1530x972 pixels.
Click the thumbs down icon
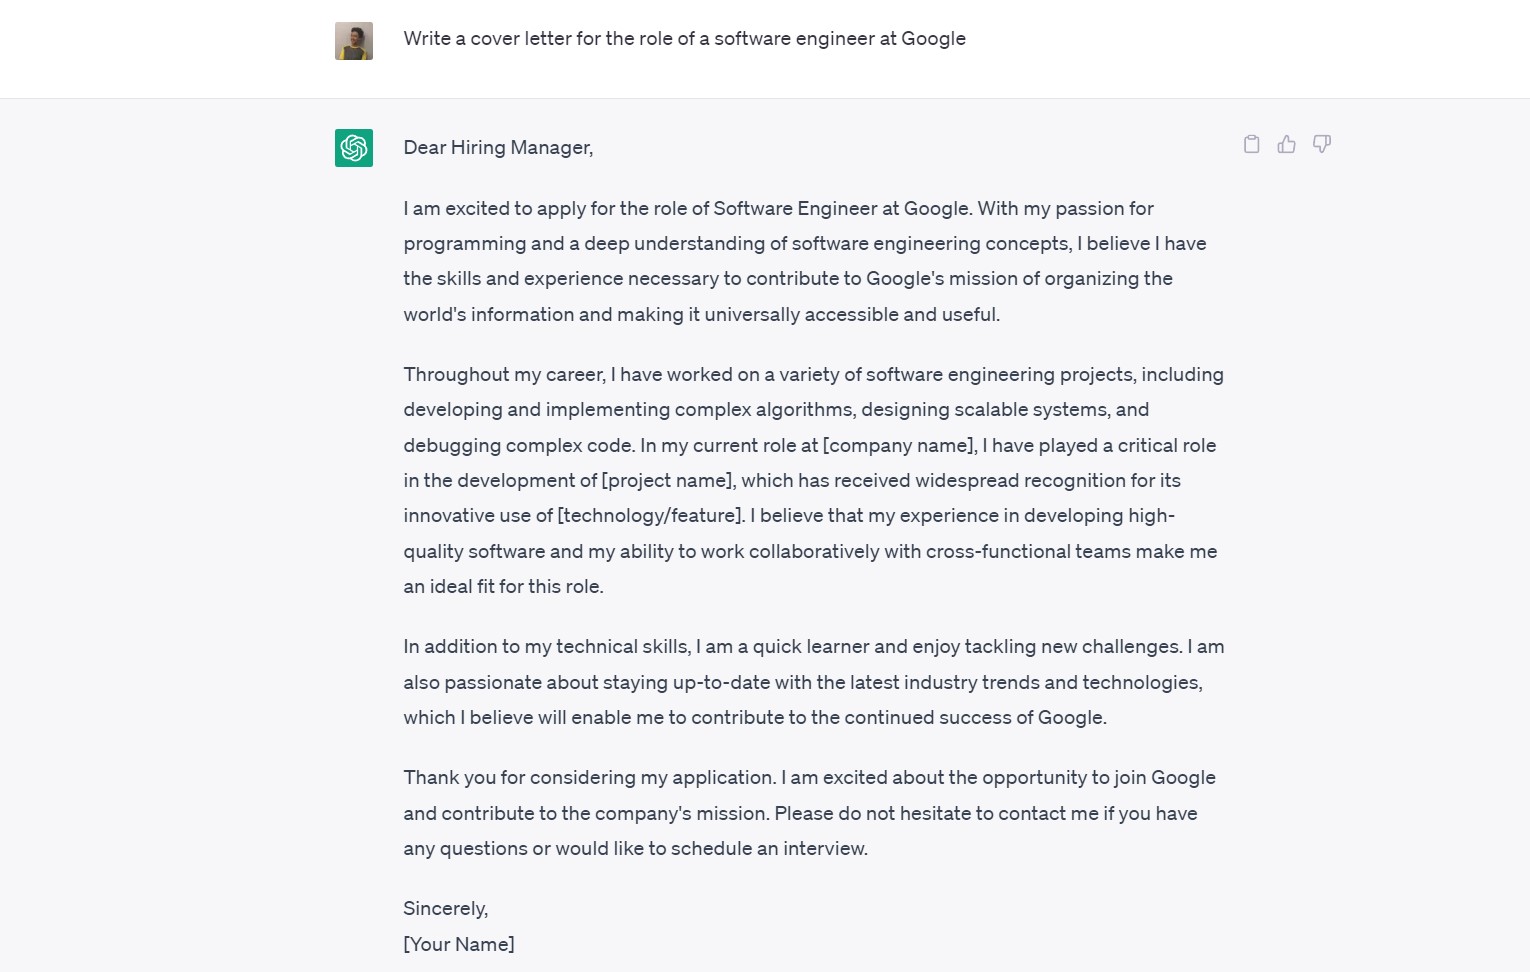pyautogui.click(x=1322, y=144)
